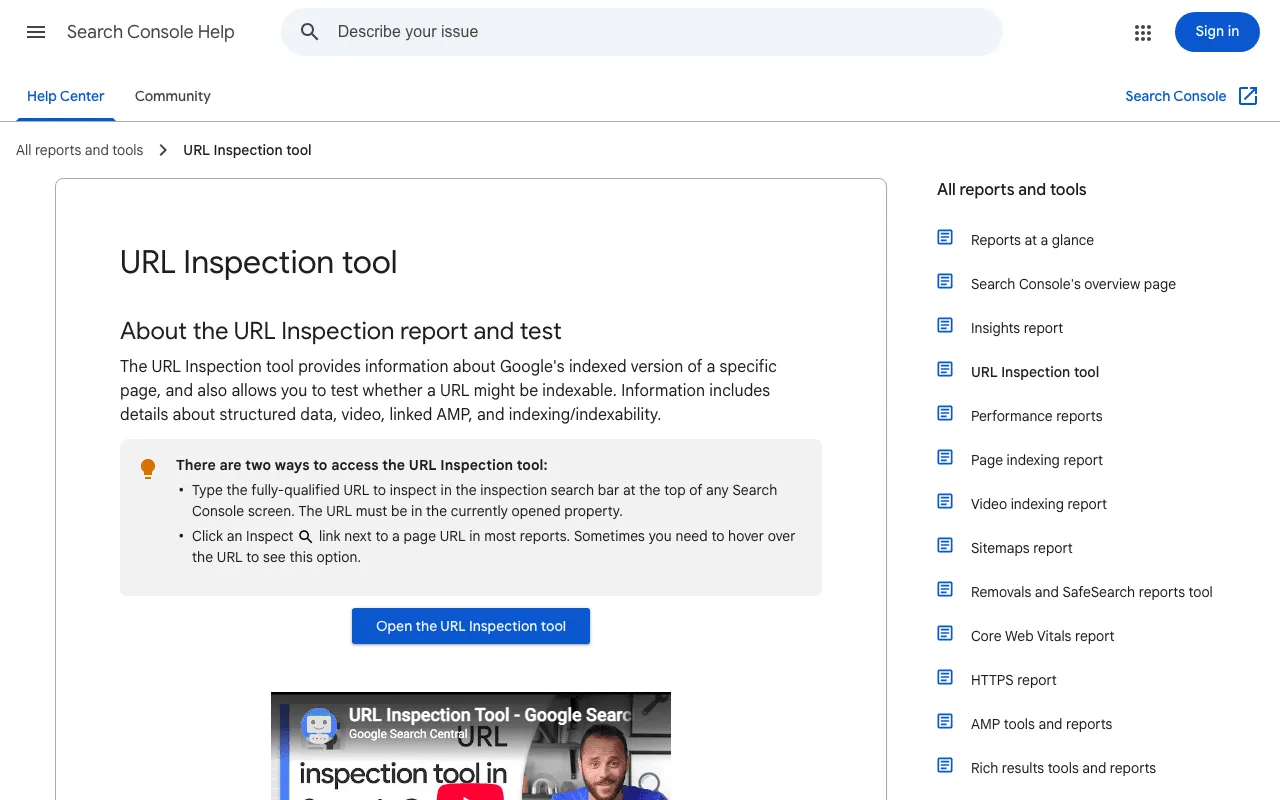The height and width of the screenshot is (800, 1280).
Task: Open the URL Inspection tool button
Action: pos(471,626)
